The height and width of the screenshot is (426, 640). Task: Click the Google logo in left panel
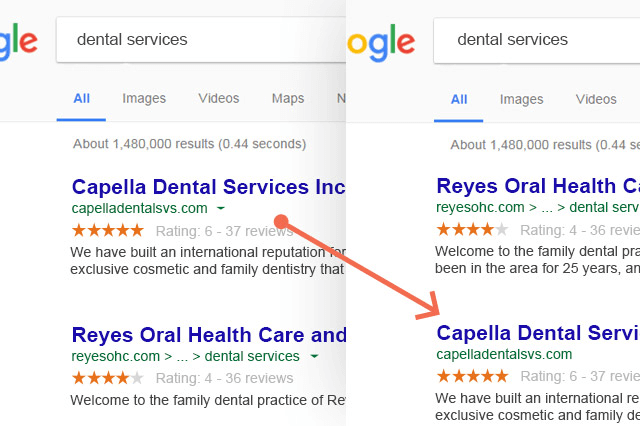click(18, 42)
